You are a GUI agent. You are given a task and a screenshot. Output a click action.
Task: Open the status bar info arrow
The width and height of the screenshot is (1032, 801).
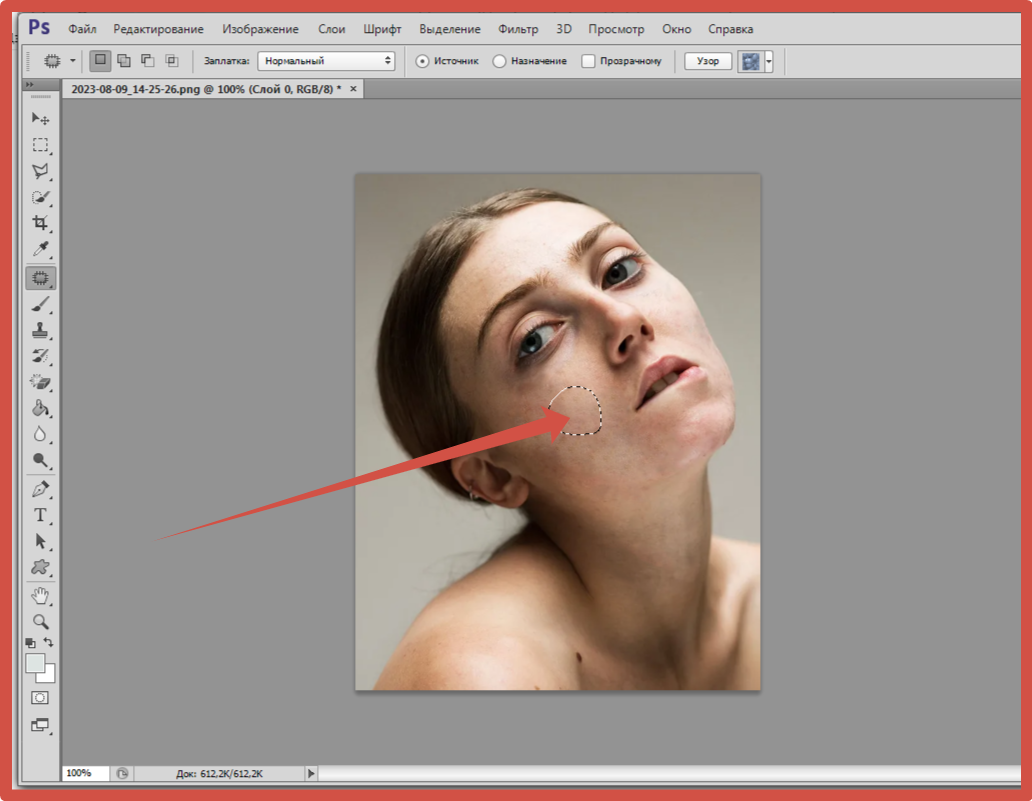click(311, 773)
